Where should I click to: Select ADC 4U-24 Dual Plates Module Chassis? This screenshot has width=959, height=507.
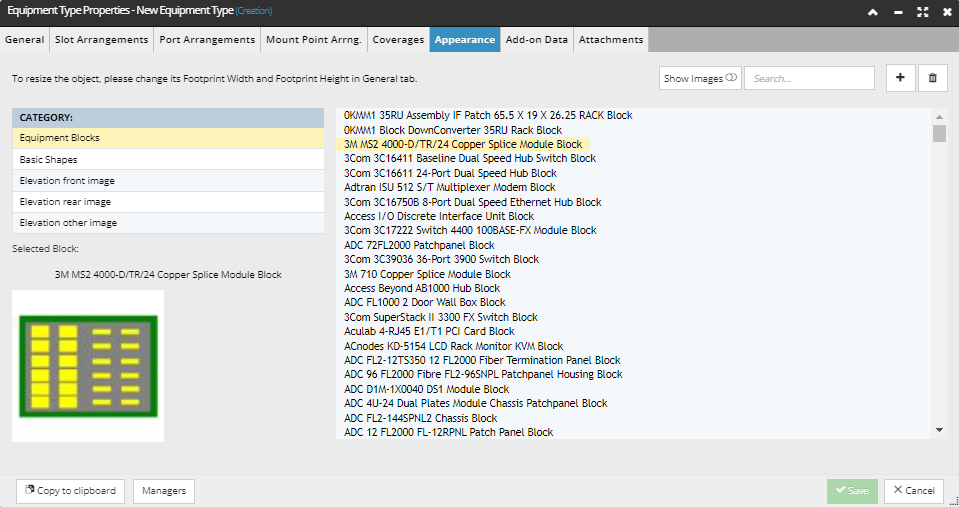pos(476,404)
